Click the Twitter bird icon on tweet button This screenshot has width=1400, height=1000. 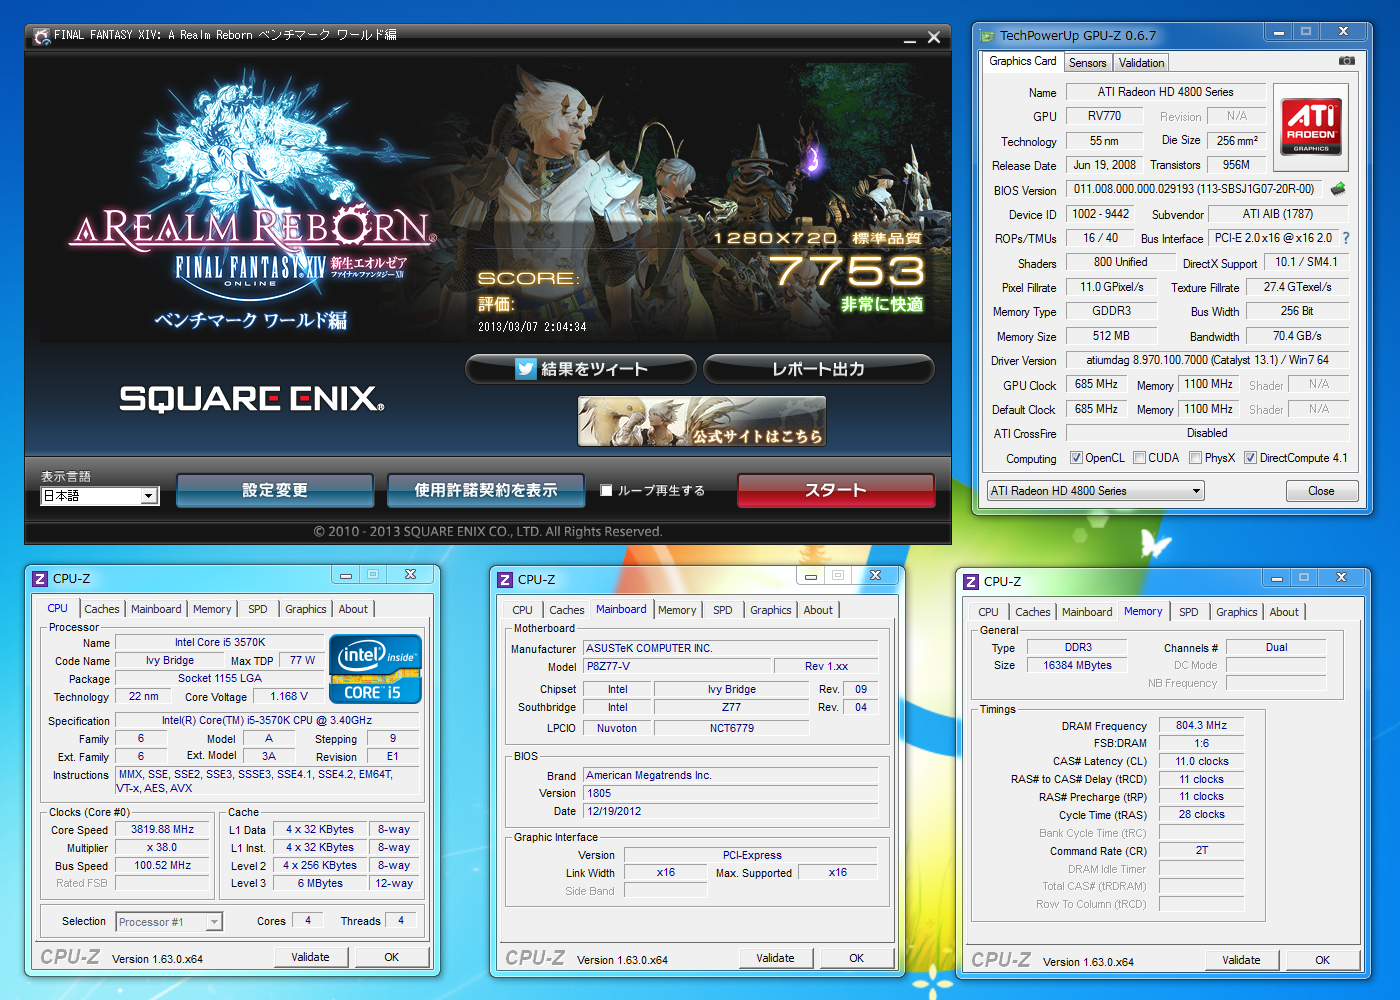526,369
